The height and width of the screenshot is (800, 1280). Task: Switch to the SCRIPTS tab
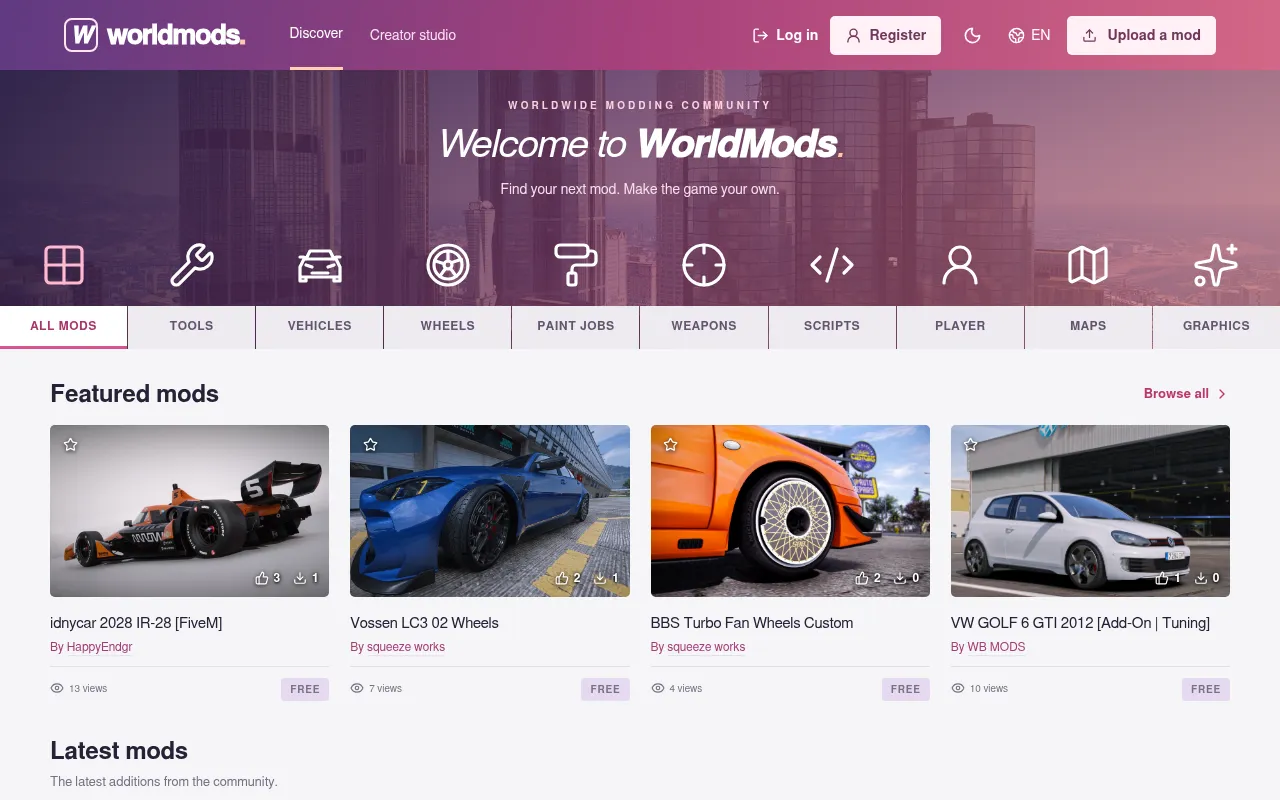(832, 326)
